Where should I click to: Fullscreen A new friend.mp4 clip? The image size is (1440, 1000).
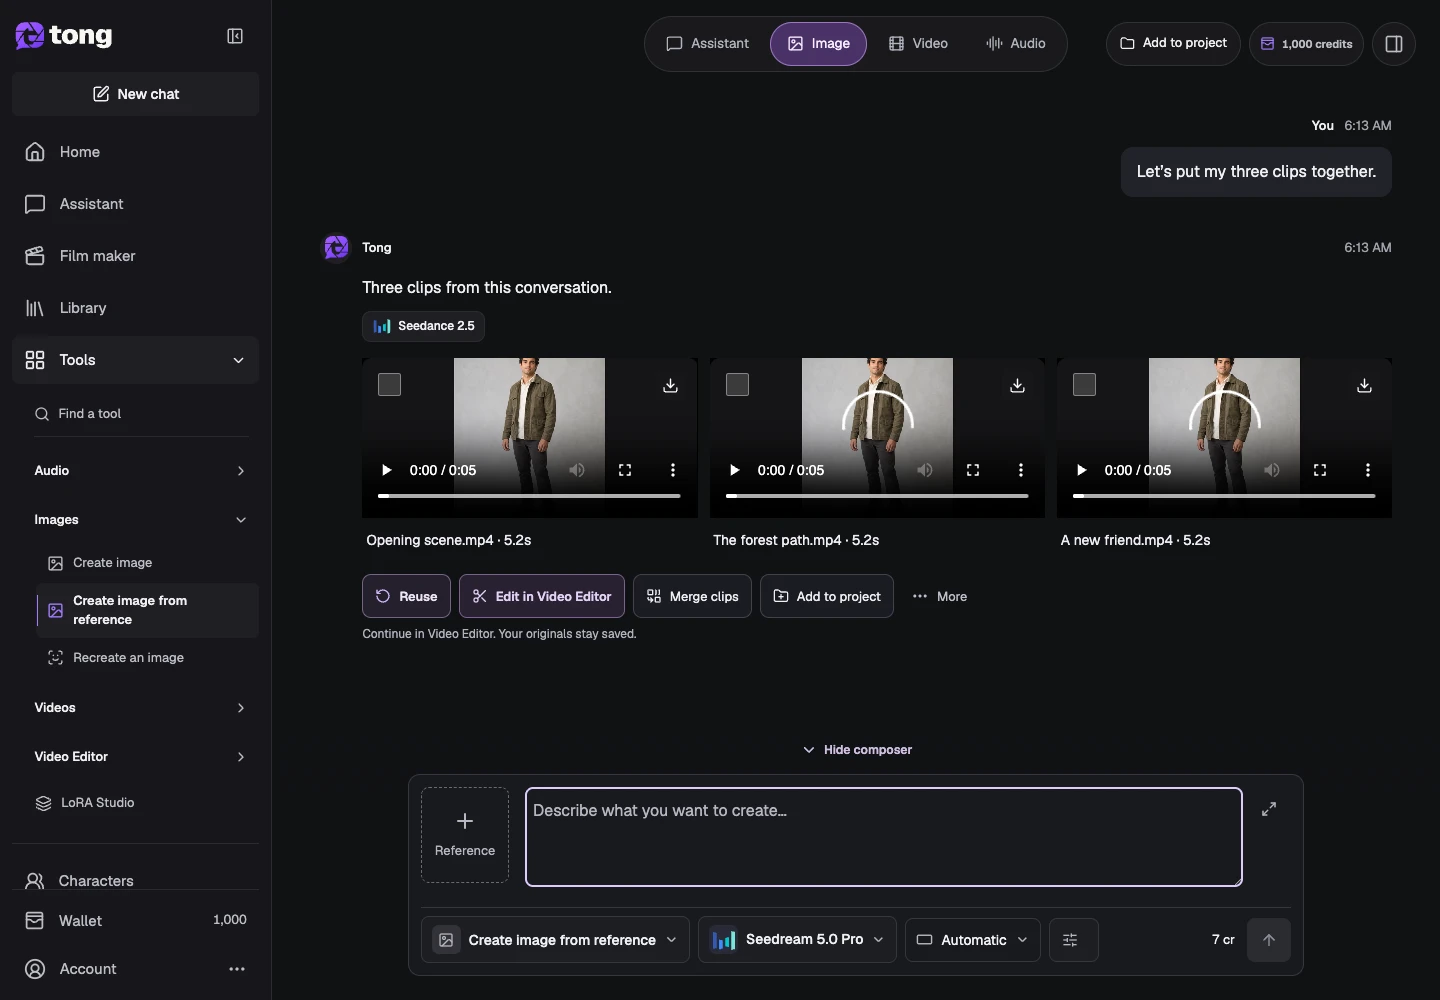click(1320, 470)
